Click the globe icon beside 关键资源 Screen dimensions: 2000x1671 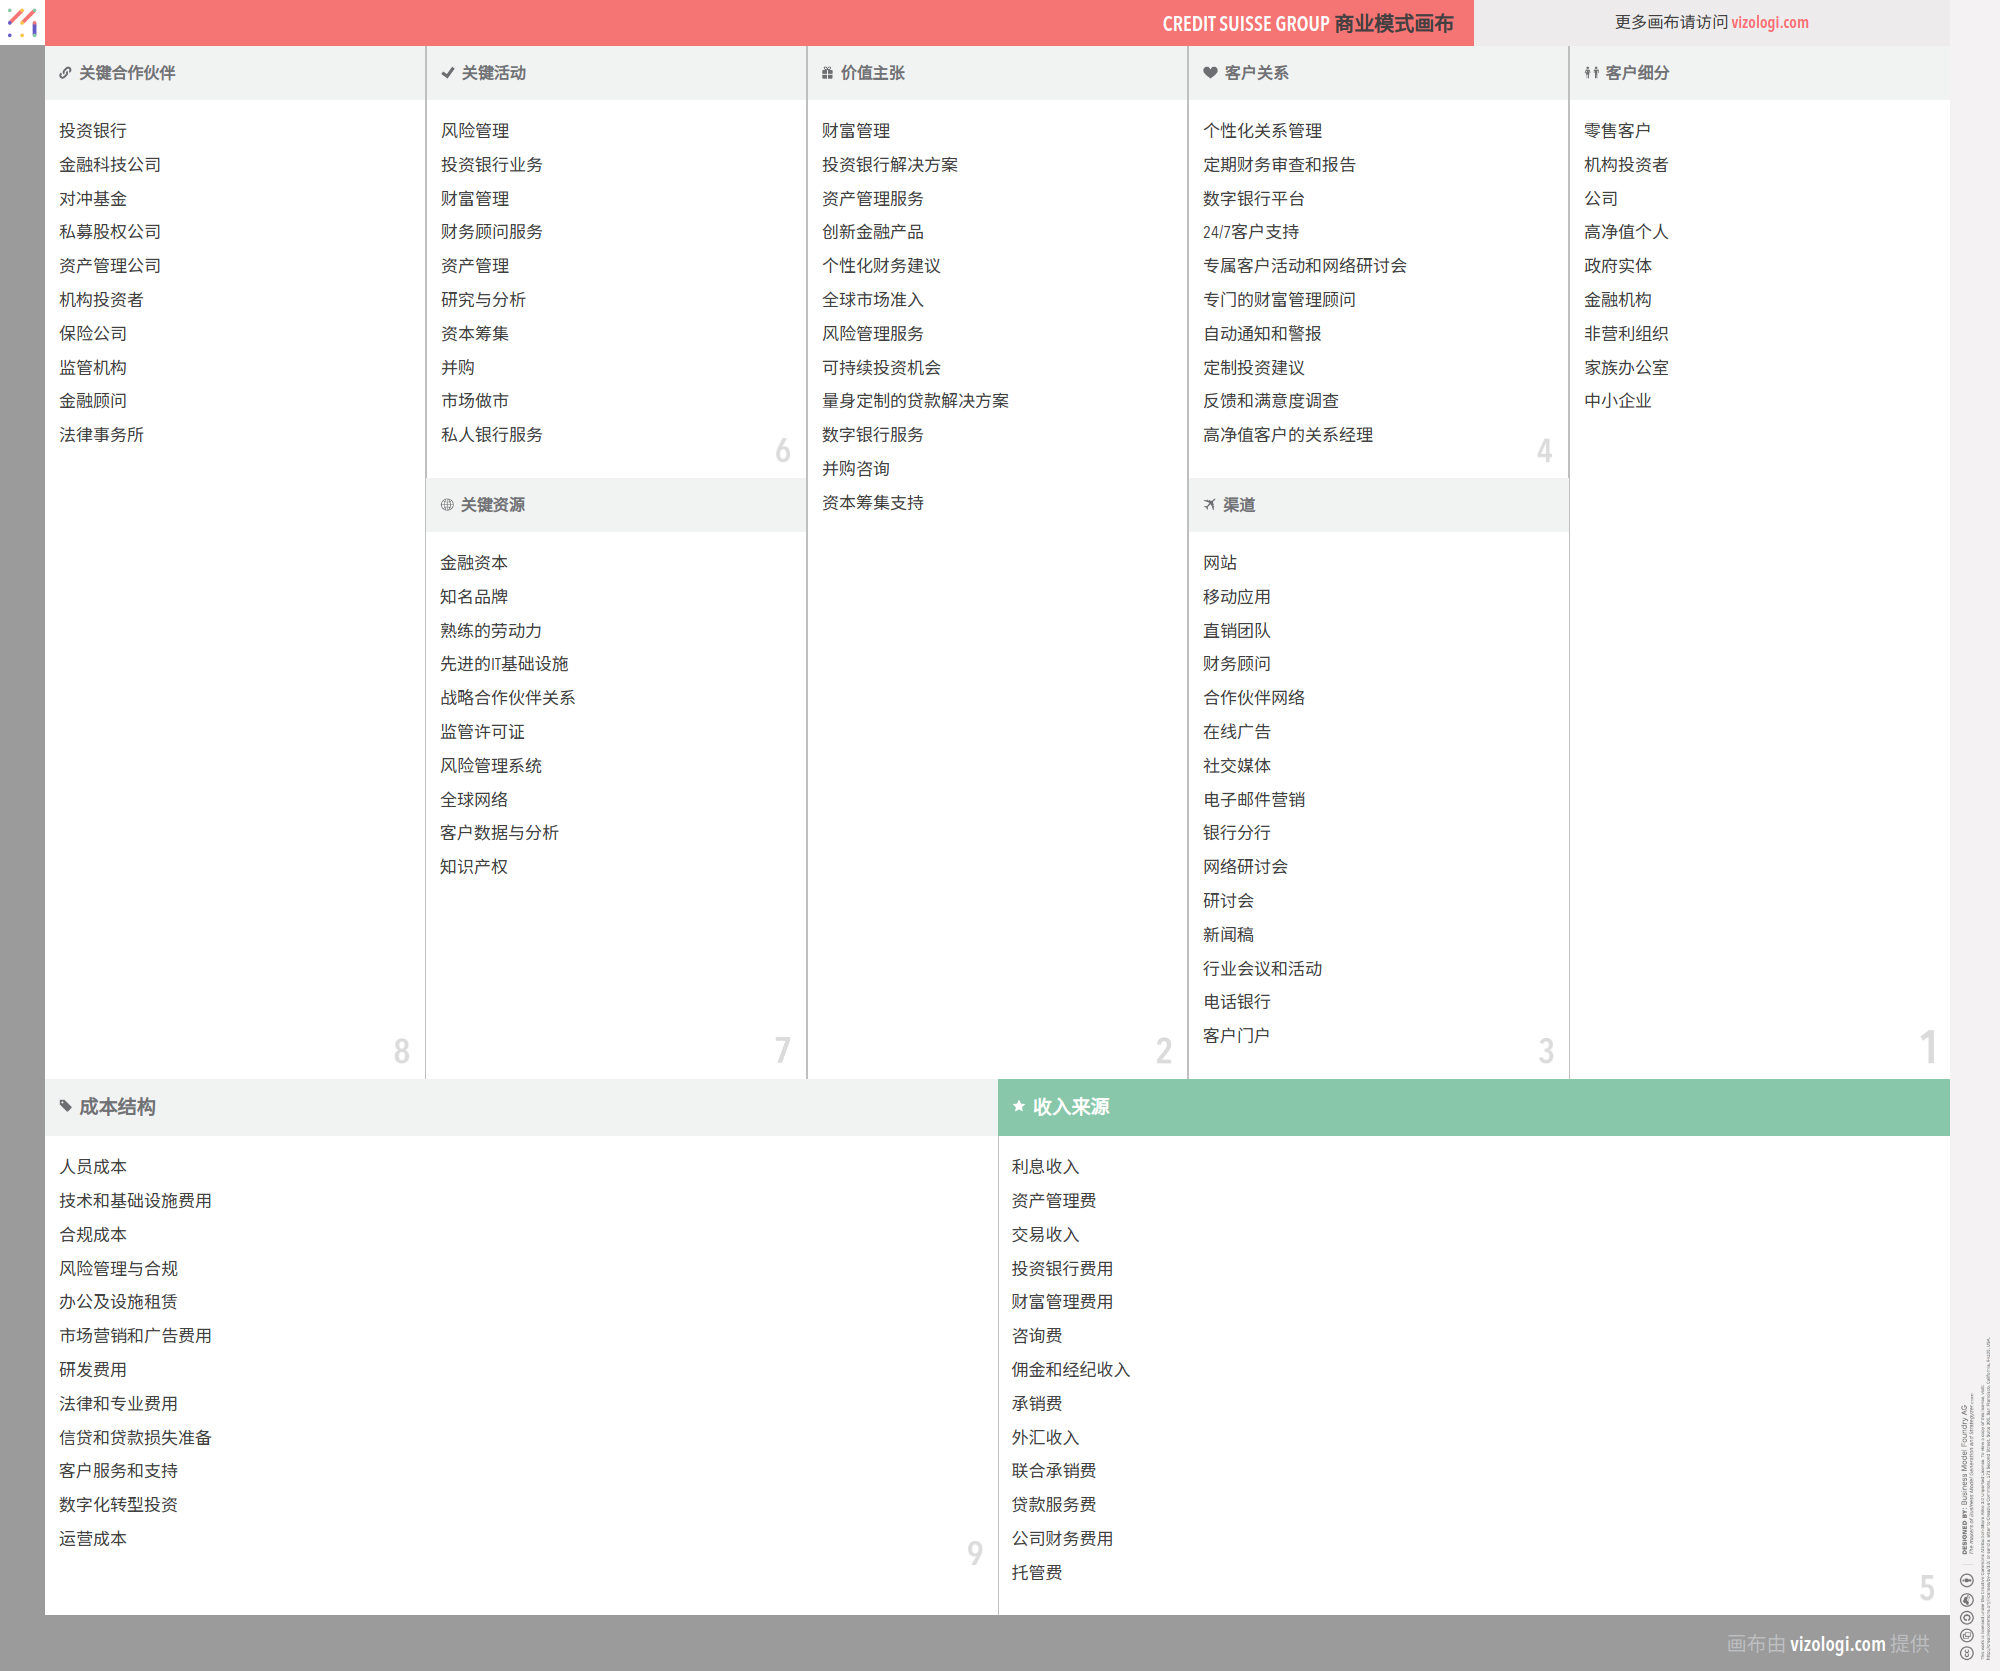coord(447,505)
